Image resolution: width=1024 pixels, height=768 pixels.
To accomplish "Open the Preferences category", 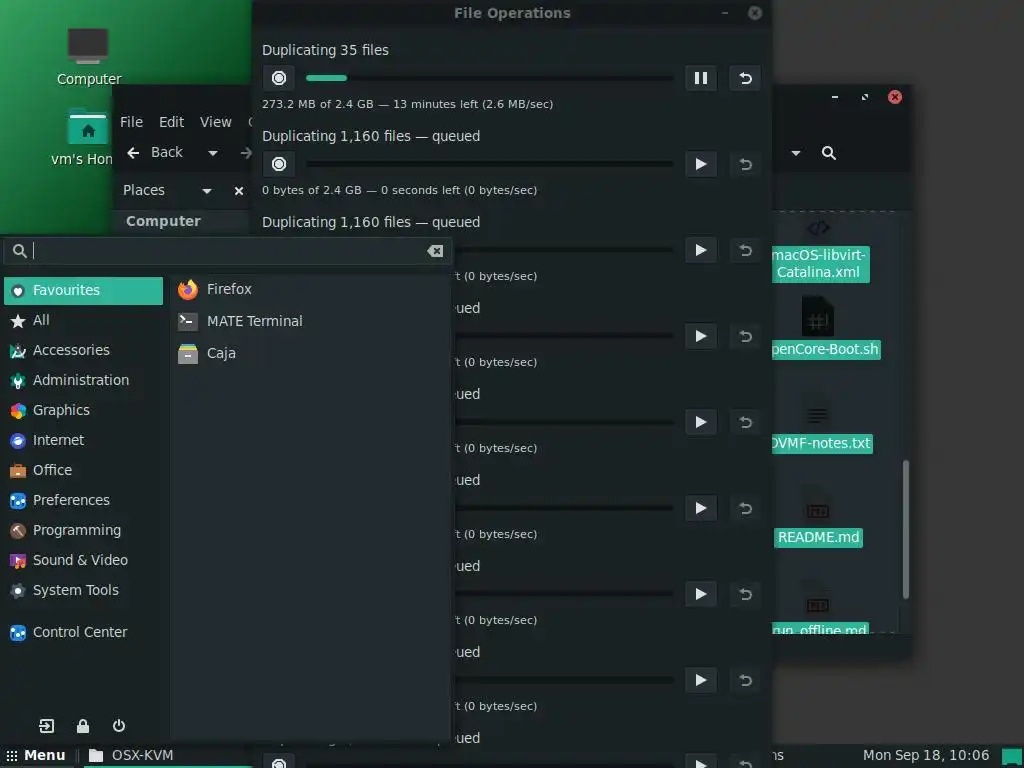I will (x=84, y=501).
